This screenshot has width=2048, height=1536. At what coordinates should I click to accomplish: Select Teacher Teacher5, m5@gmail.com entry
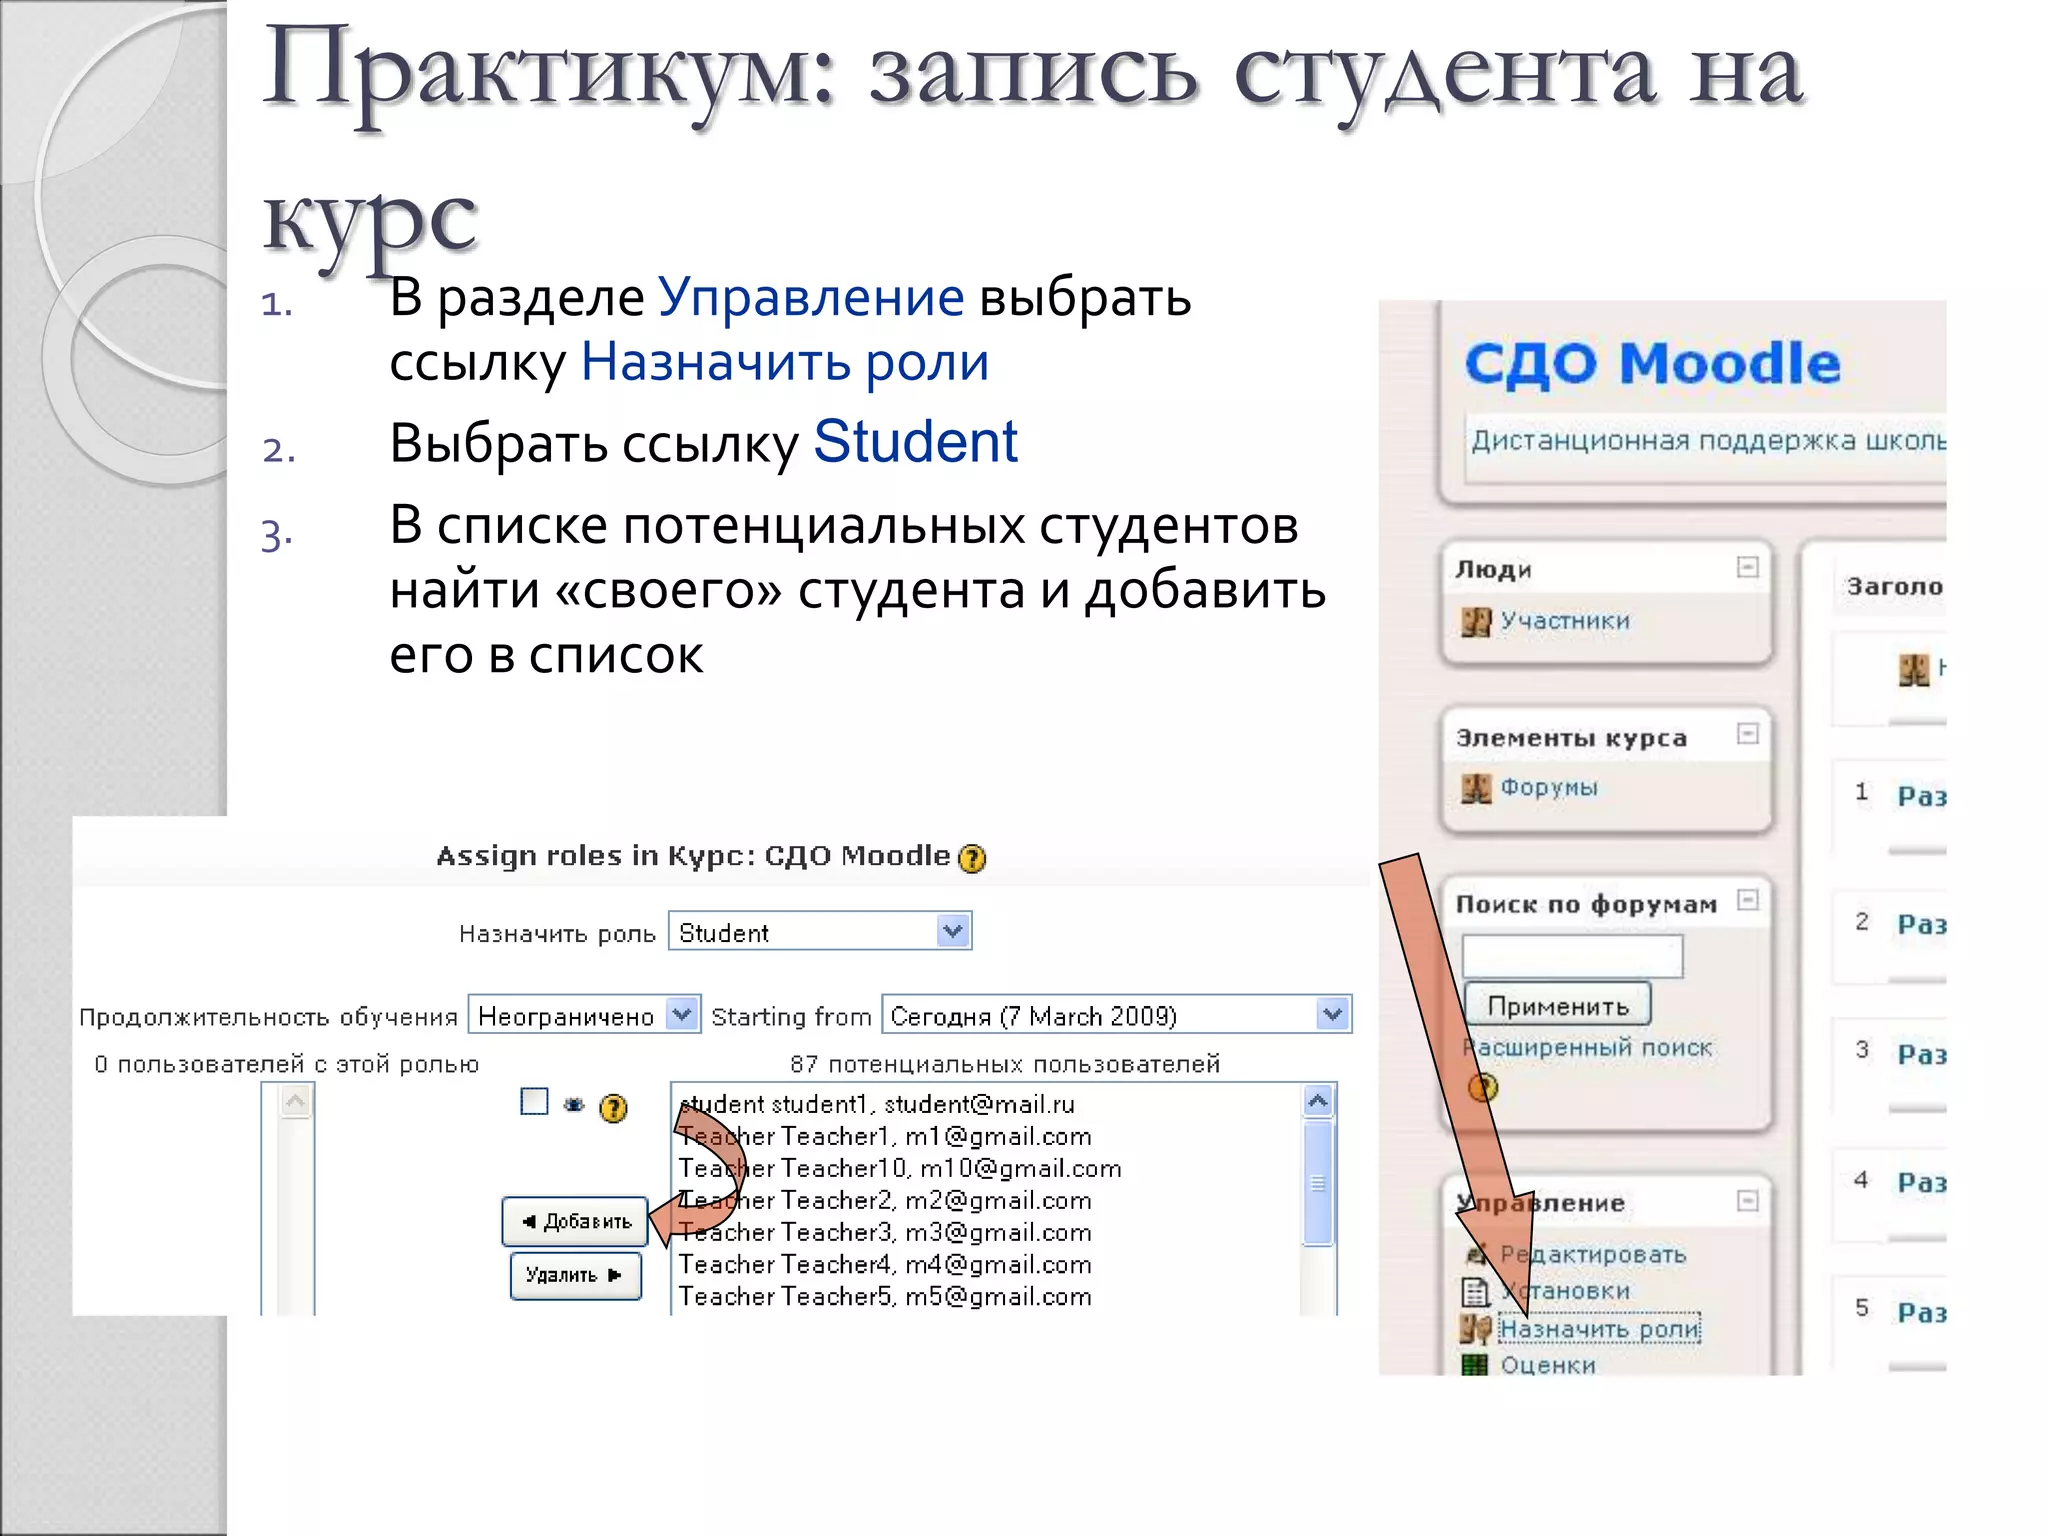885,1296
